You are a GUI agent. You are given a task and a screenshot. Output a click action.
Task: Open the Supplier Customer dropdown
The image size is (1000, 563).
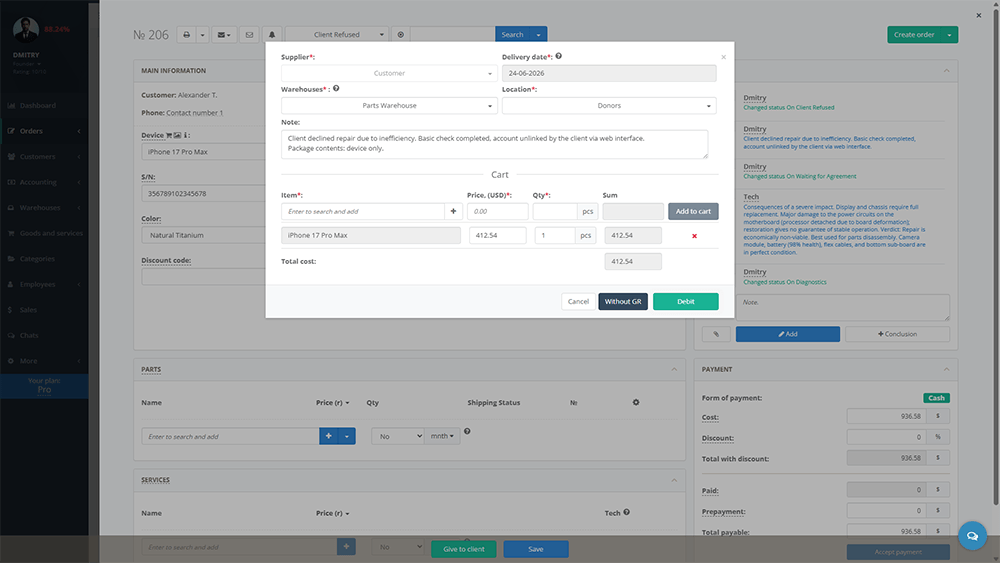[x=389, y=73]
